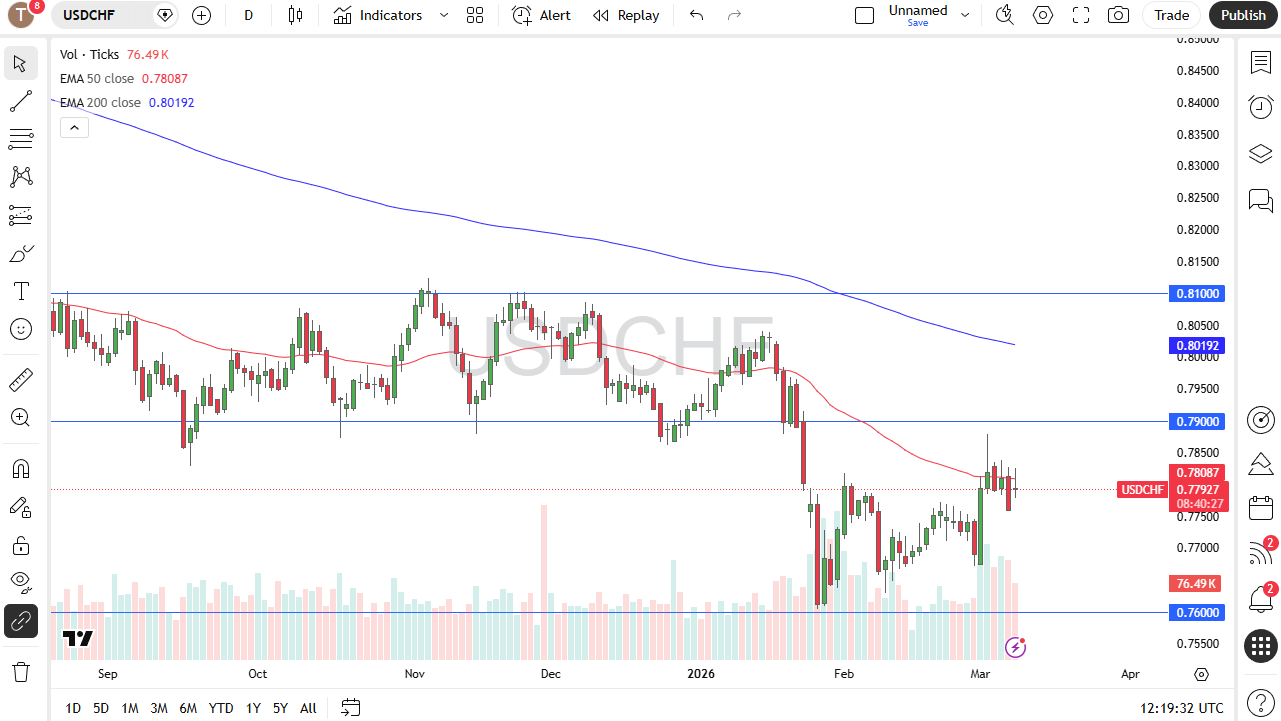Open the TradingView logo link

point(78,639)
